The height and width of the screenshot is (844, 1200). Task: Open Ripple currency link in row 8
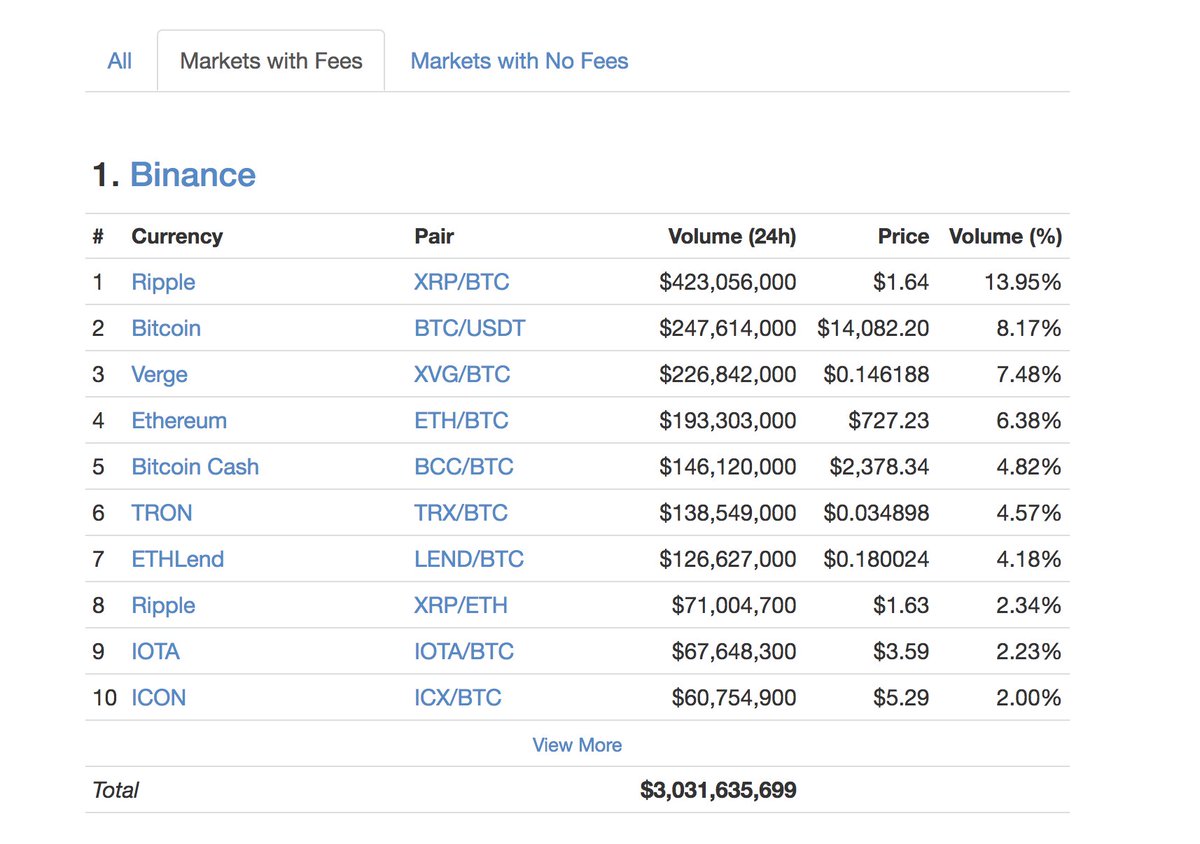pos(163,606)
